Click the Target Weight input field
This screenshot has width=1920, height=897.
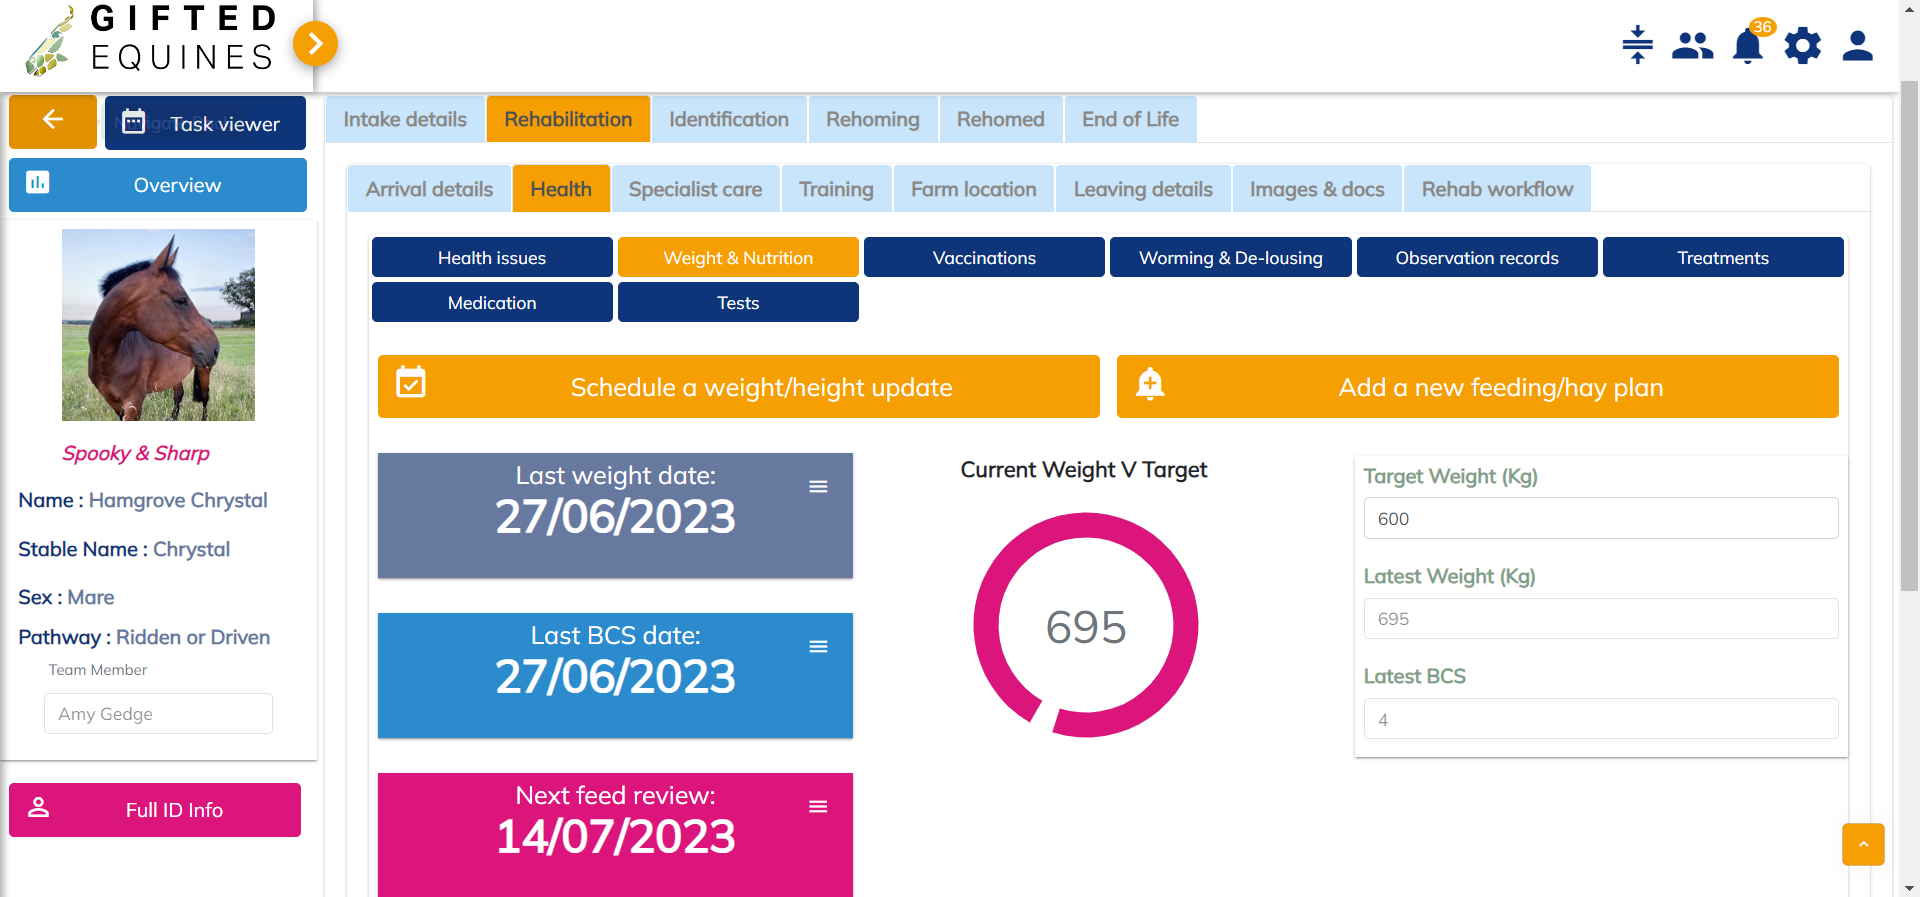click(1600, 519)
